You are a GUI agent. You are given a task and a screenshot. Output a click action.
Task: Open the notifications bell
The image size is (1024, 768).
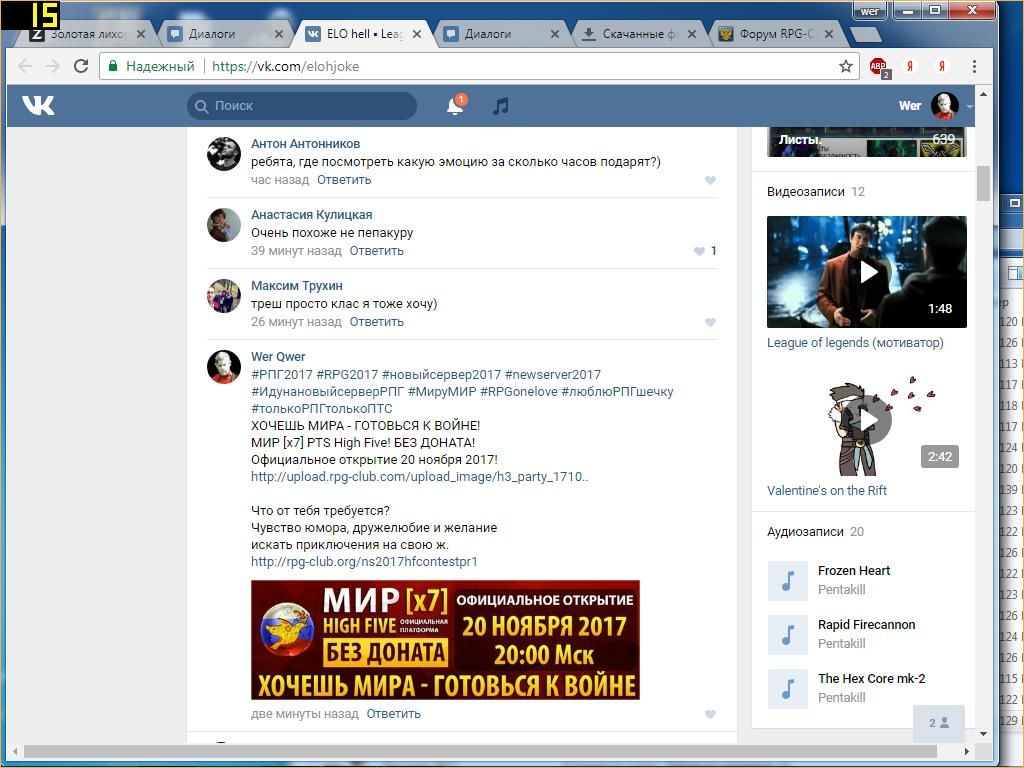(x=455, y=106)
